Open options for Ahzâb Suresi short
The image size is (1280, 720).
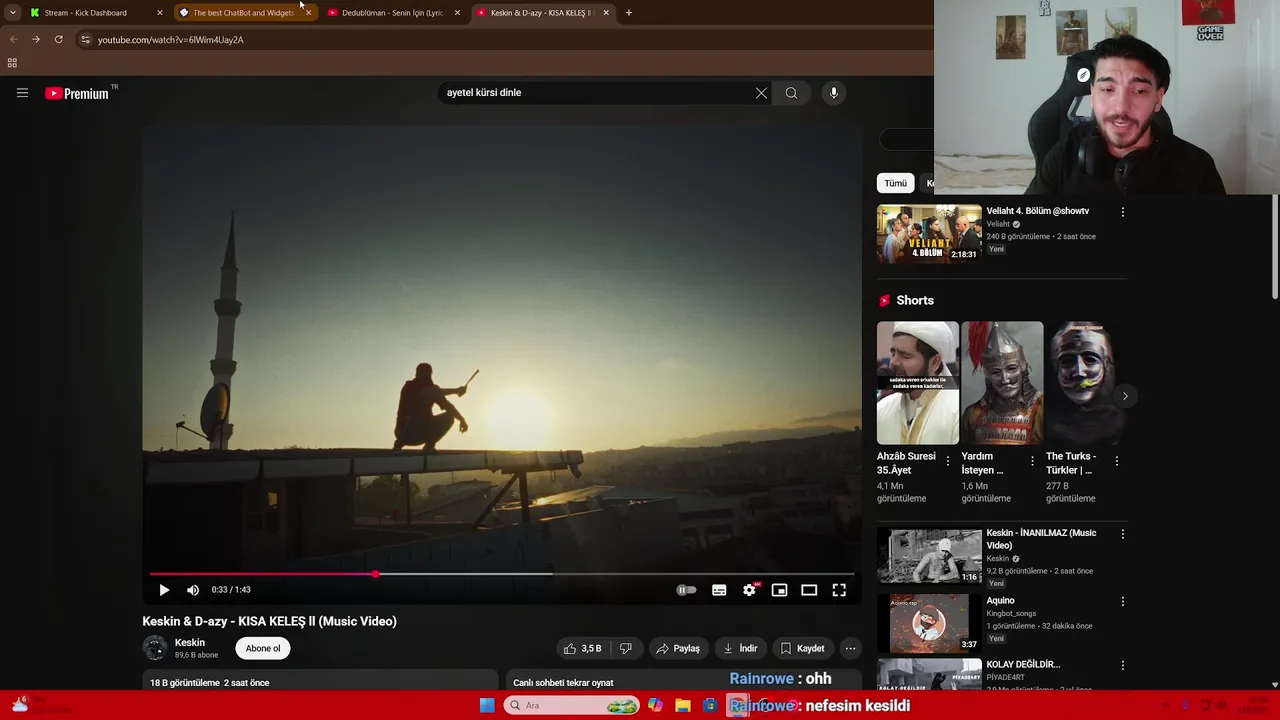pos(948,461)
